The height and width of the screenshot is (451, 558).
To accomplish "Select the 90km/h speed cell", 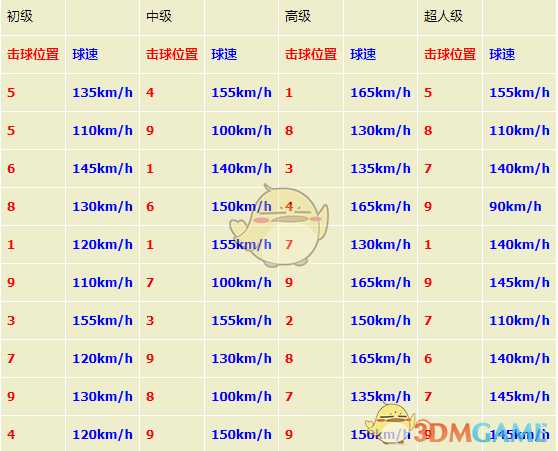I will click(515, 206).
